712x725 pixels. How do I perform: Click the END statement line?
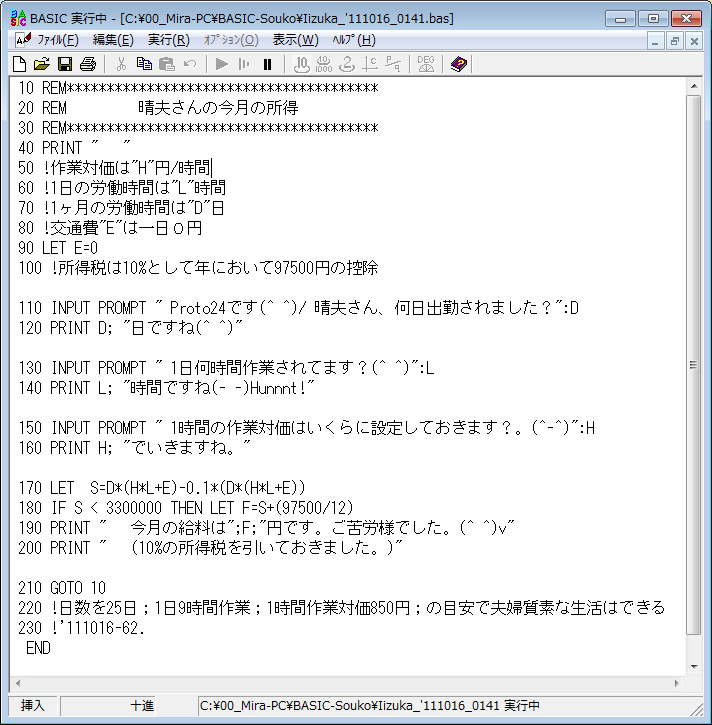click(38, 648)
